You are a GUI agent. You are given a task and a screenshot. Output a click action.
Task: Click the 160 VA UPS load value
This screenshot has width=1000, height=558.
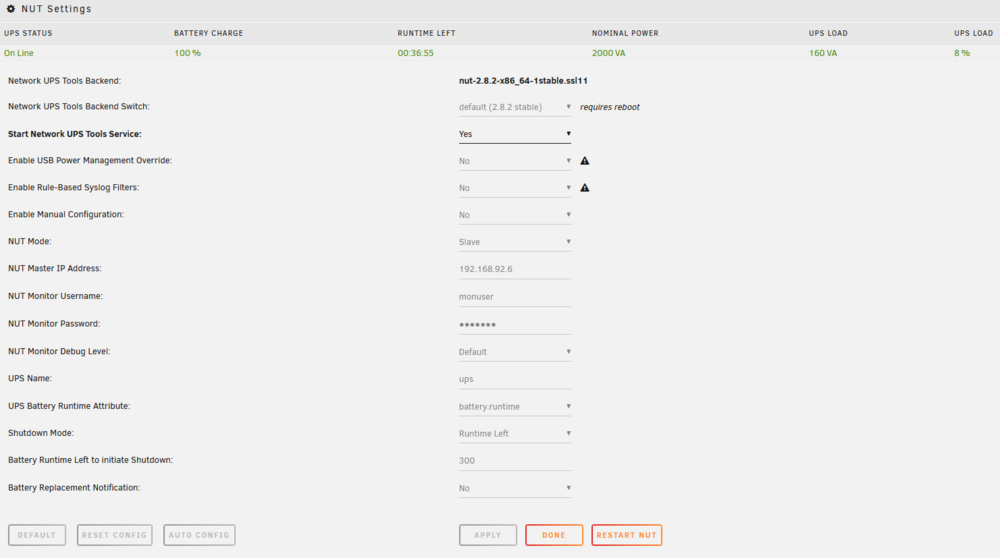[x=823, y=53]
